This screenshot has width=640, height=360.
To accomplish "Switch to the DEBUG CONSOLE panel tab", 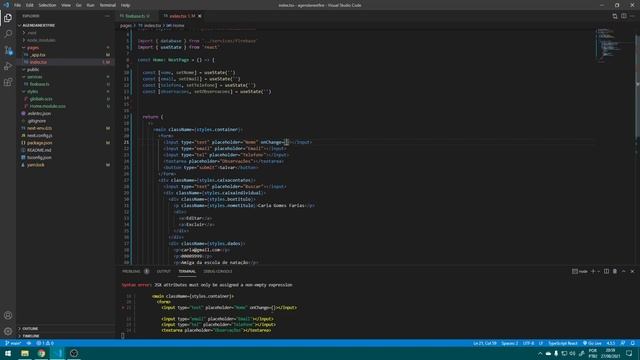I will click(218, 271).
